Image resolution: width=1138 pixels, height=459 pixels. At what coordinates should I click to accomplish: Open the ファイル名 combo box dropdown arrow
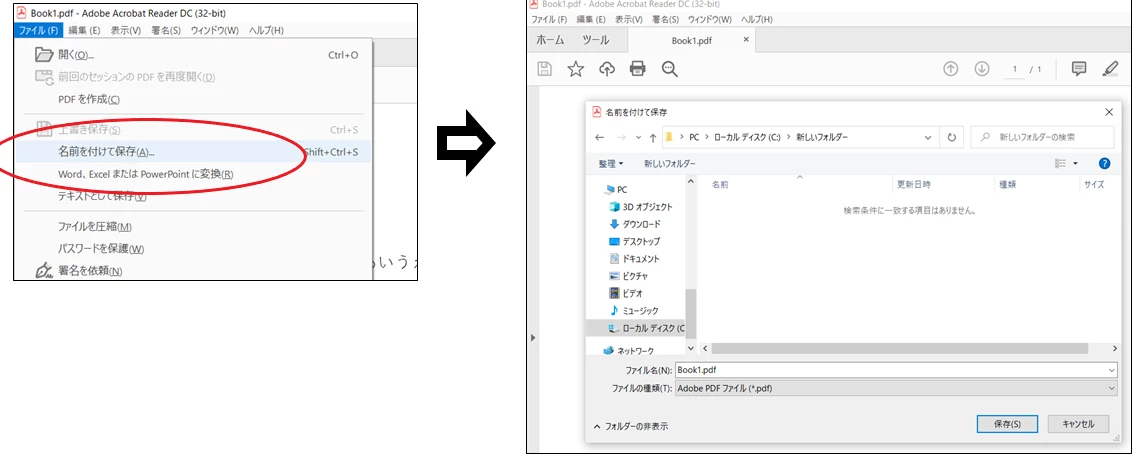[x=1112, y=370]
